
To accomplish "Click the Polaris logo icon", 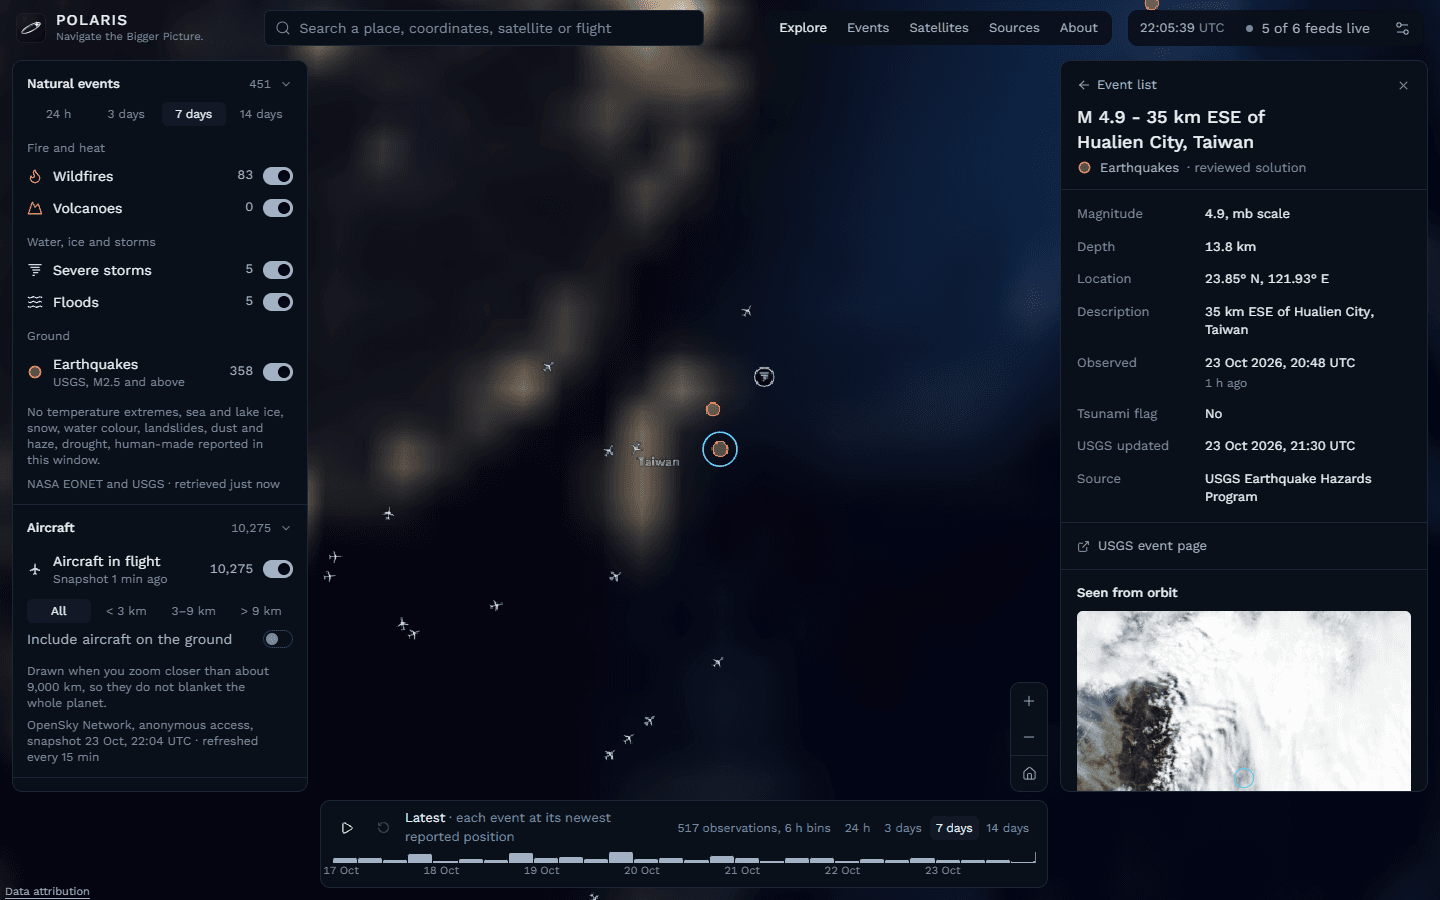I will pyautogui.click(x=31, y=28).
